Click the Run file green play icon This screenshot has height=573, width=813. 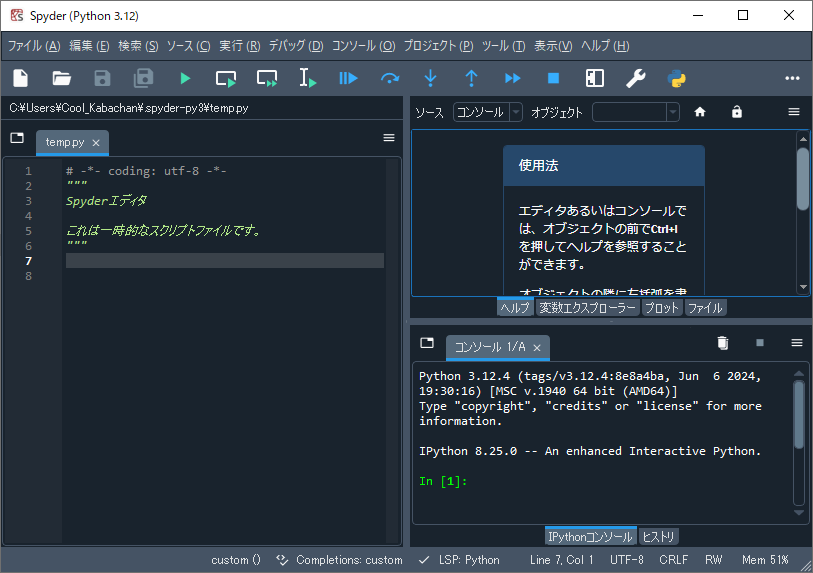185,78
